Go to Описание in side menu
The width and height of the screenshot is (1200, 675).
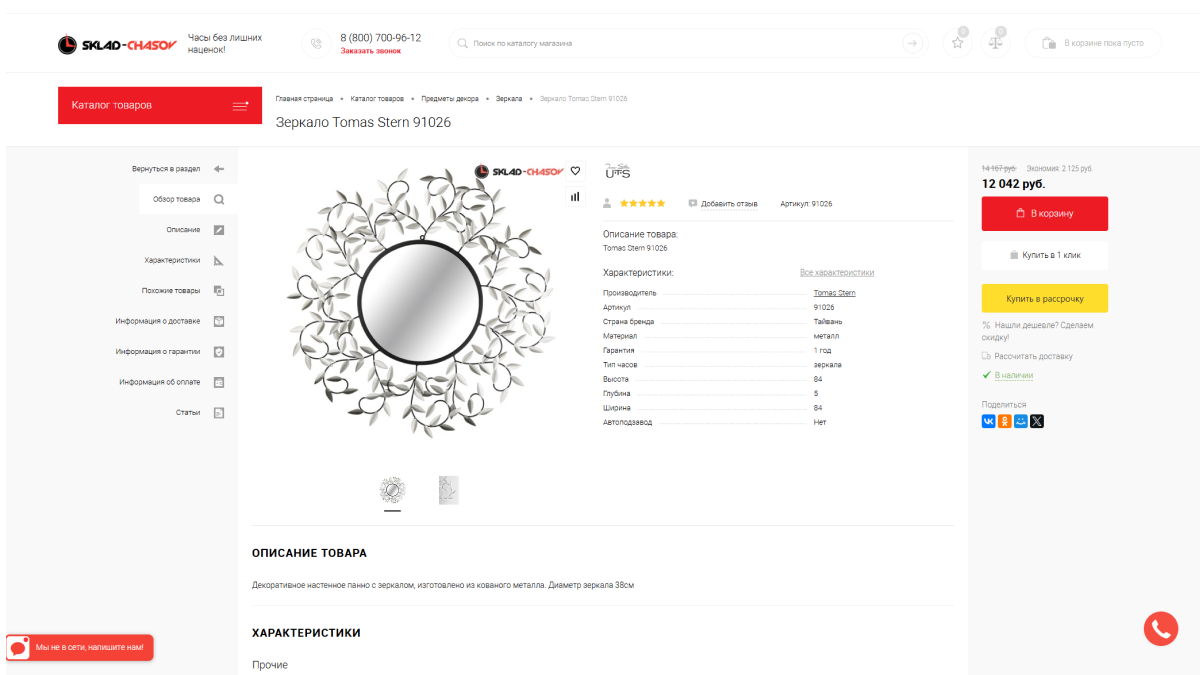184,230
